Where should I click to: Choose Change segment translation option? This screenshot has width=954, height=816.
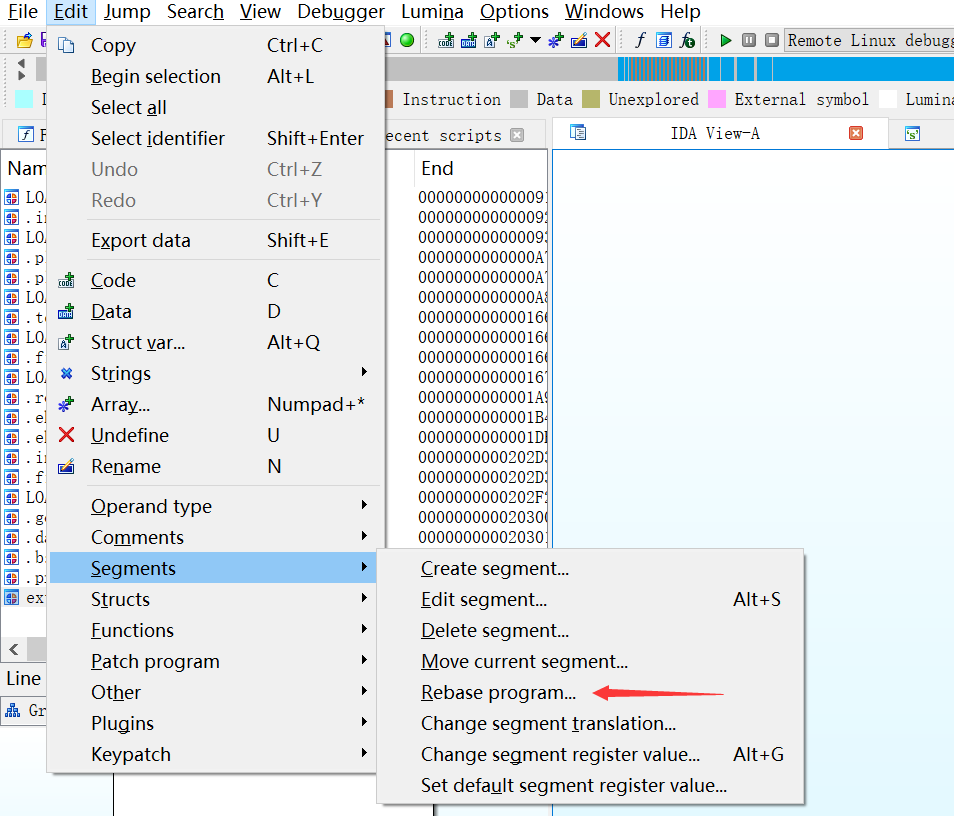[x=548, y=724]
